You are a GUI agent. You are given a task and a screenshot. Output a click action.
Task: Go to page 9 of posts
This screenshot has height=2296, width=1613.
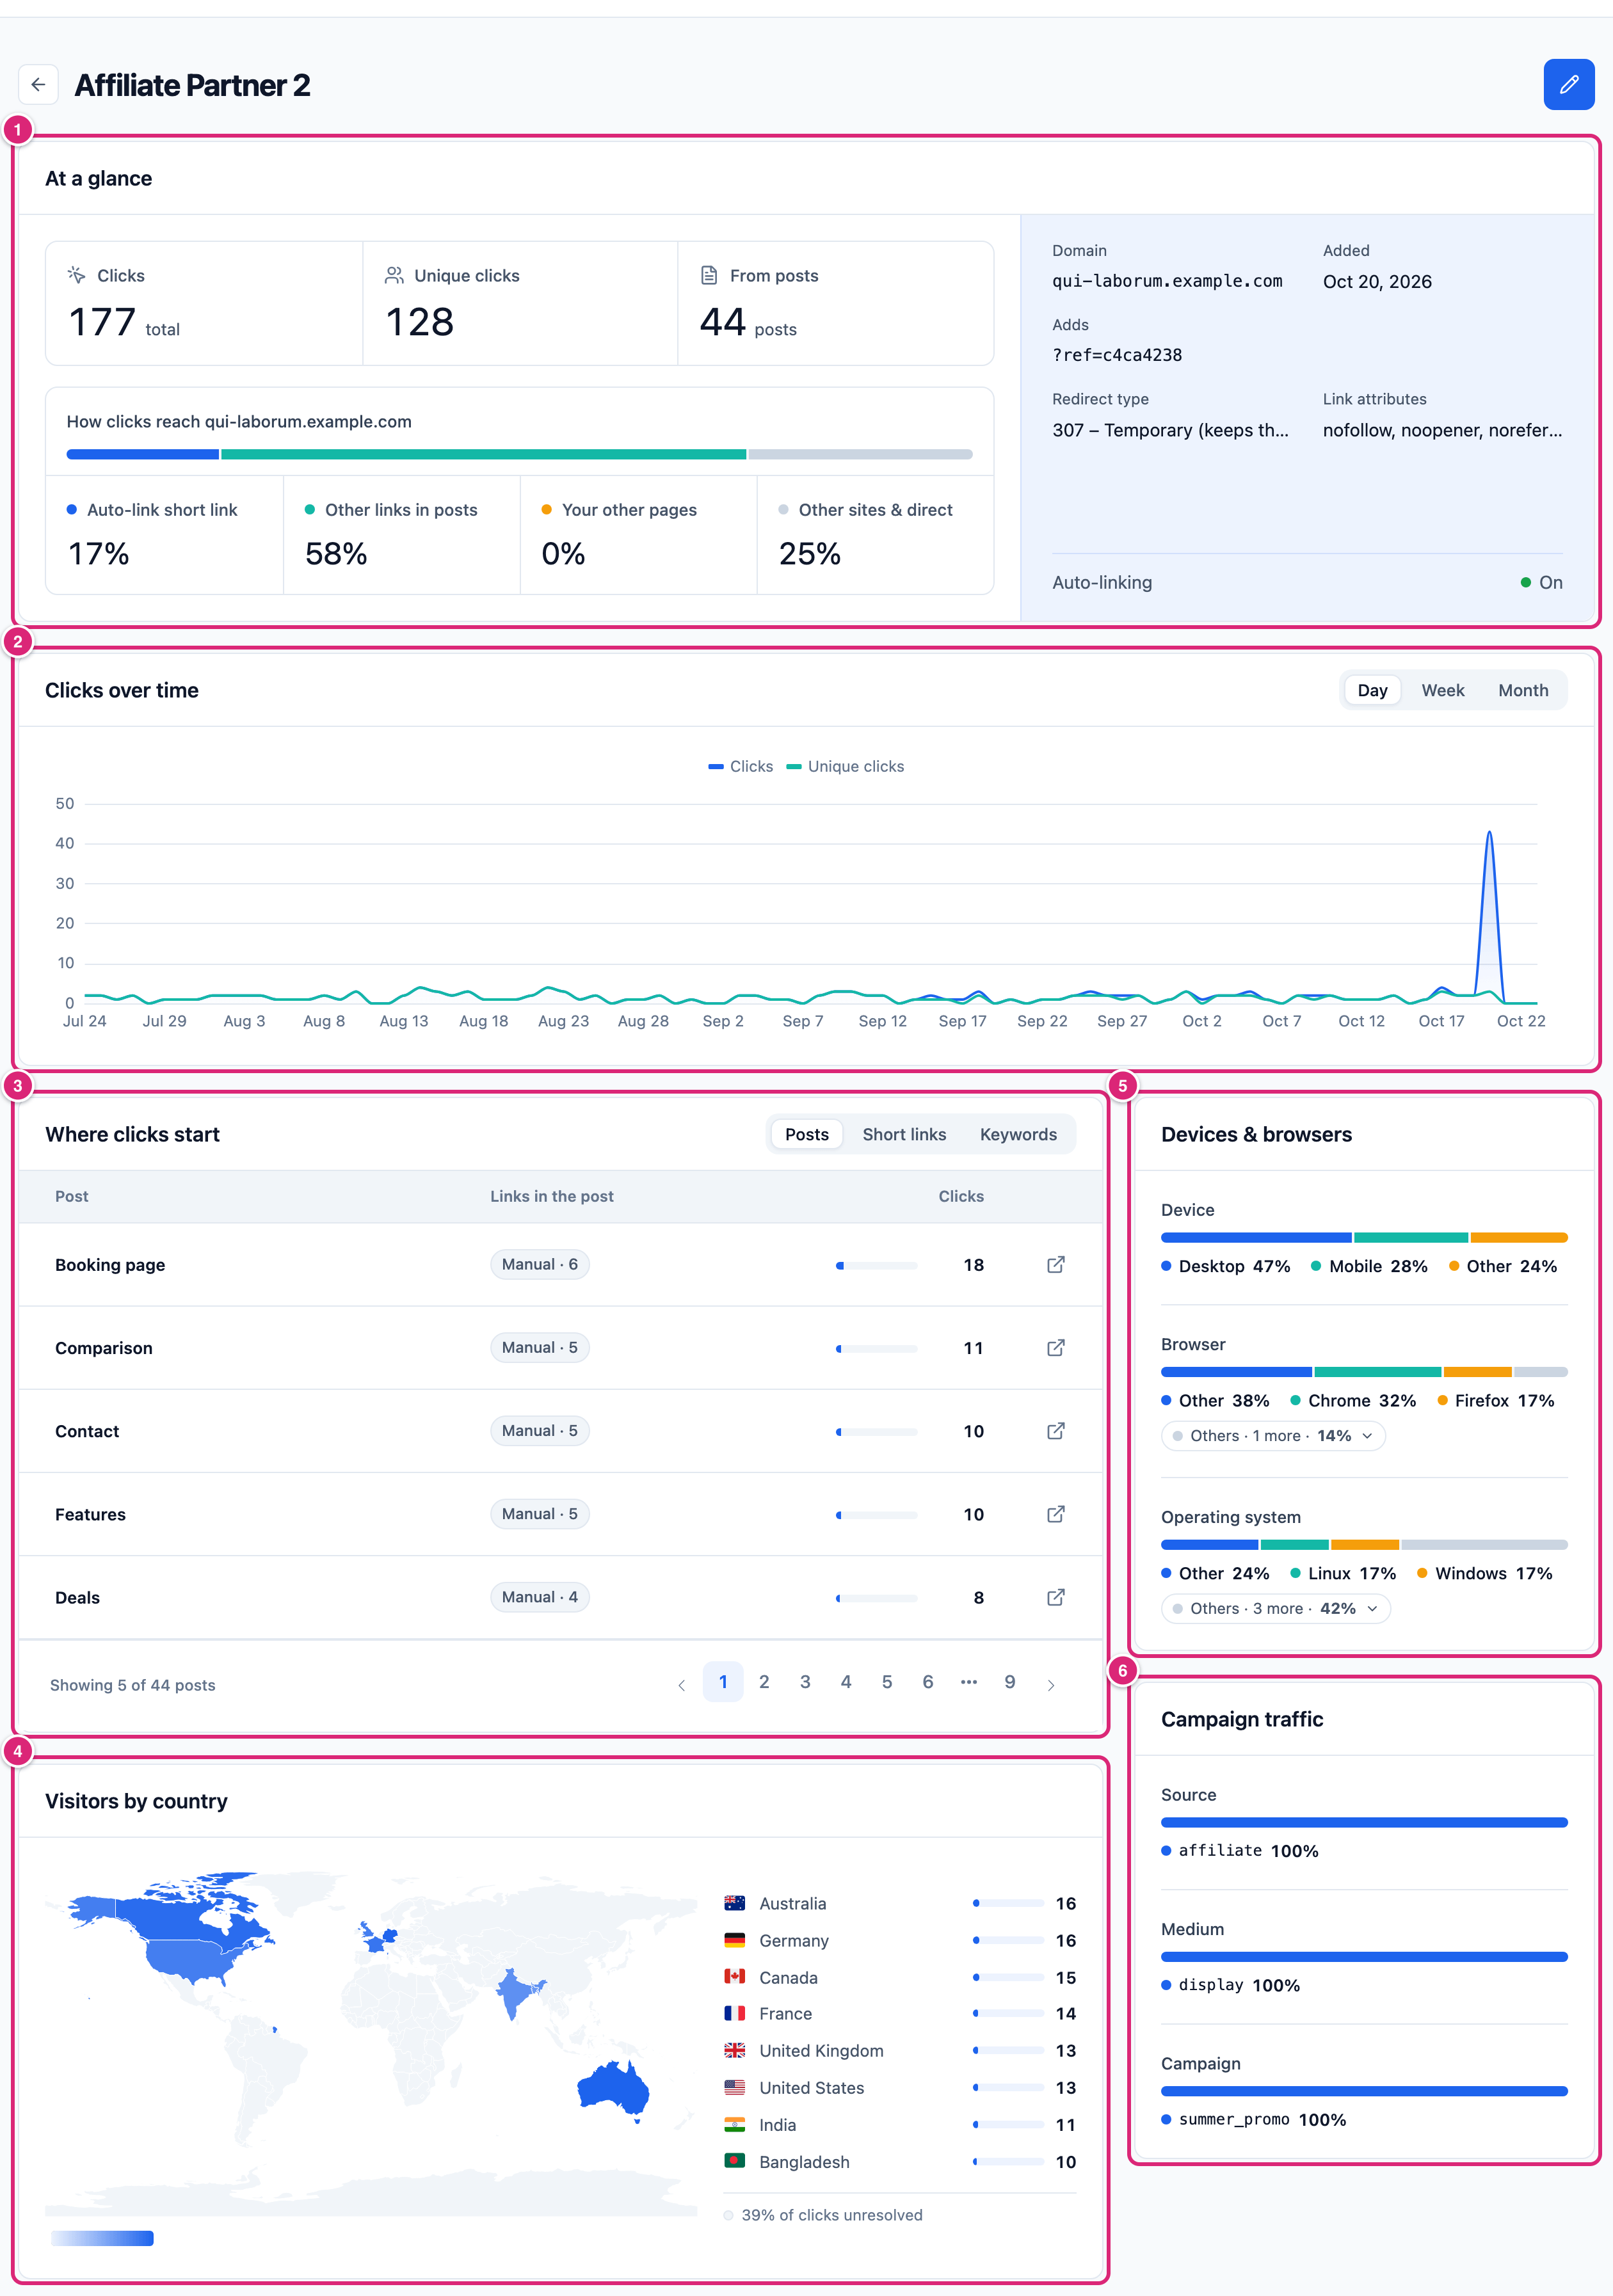[1010, 1682]
